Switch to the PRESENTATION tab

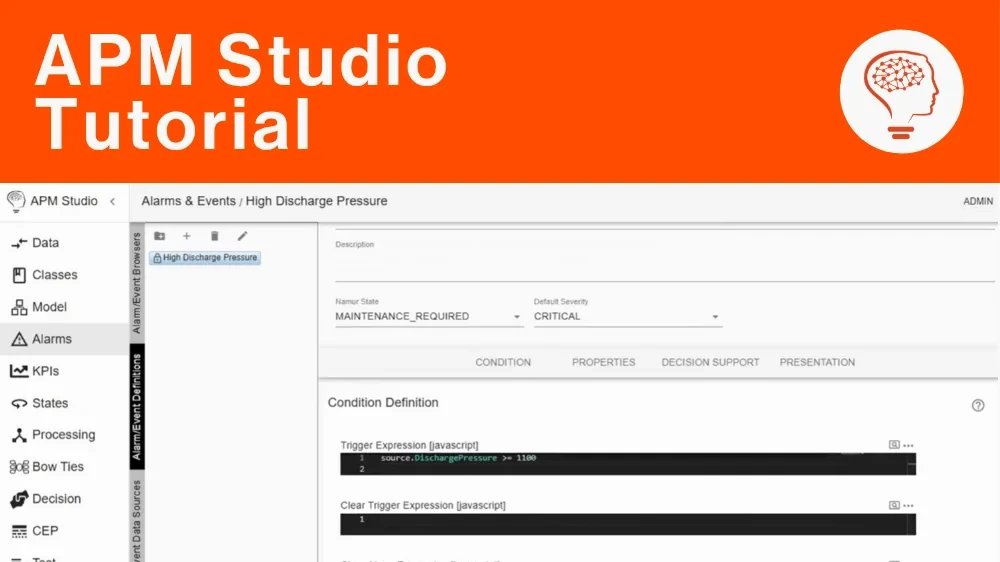(x=817, y=362)
